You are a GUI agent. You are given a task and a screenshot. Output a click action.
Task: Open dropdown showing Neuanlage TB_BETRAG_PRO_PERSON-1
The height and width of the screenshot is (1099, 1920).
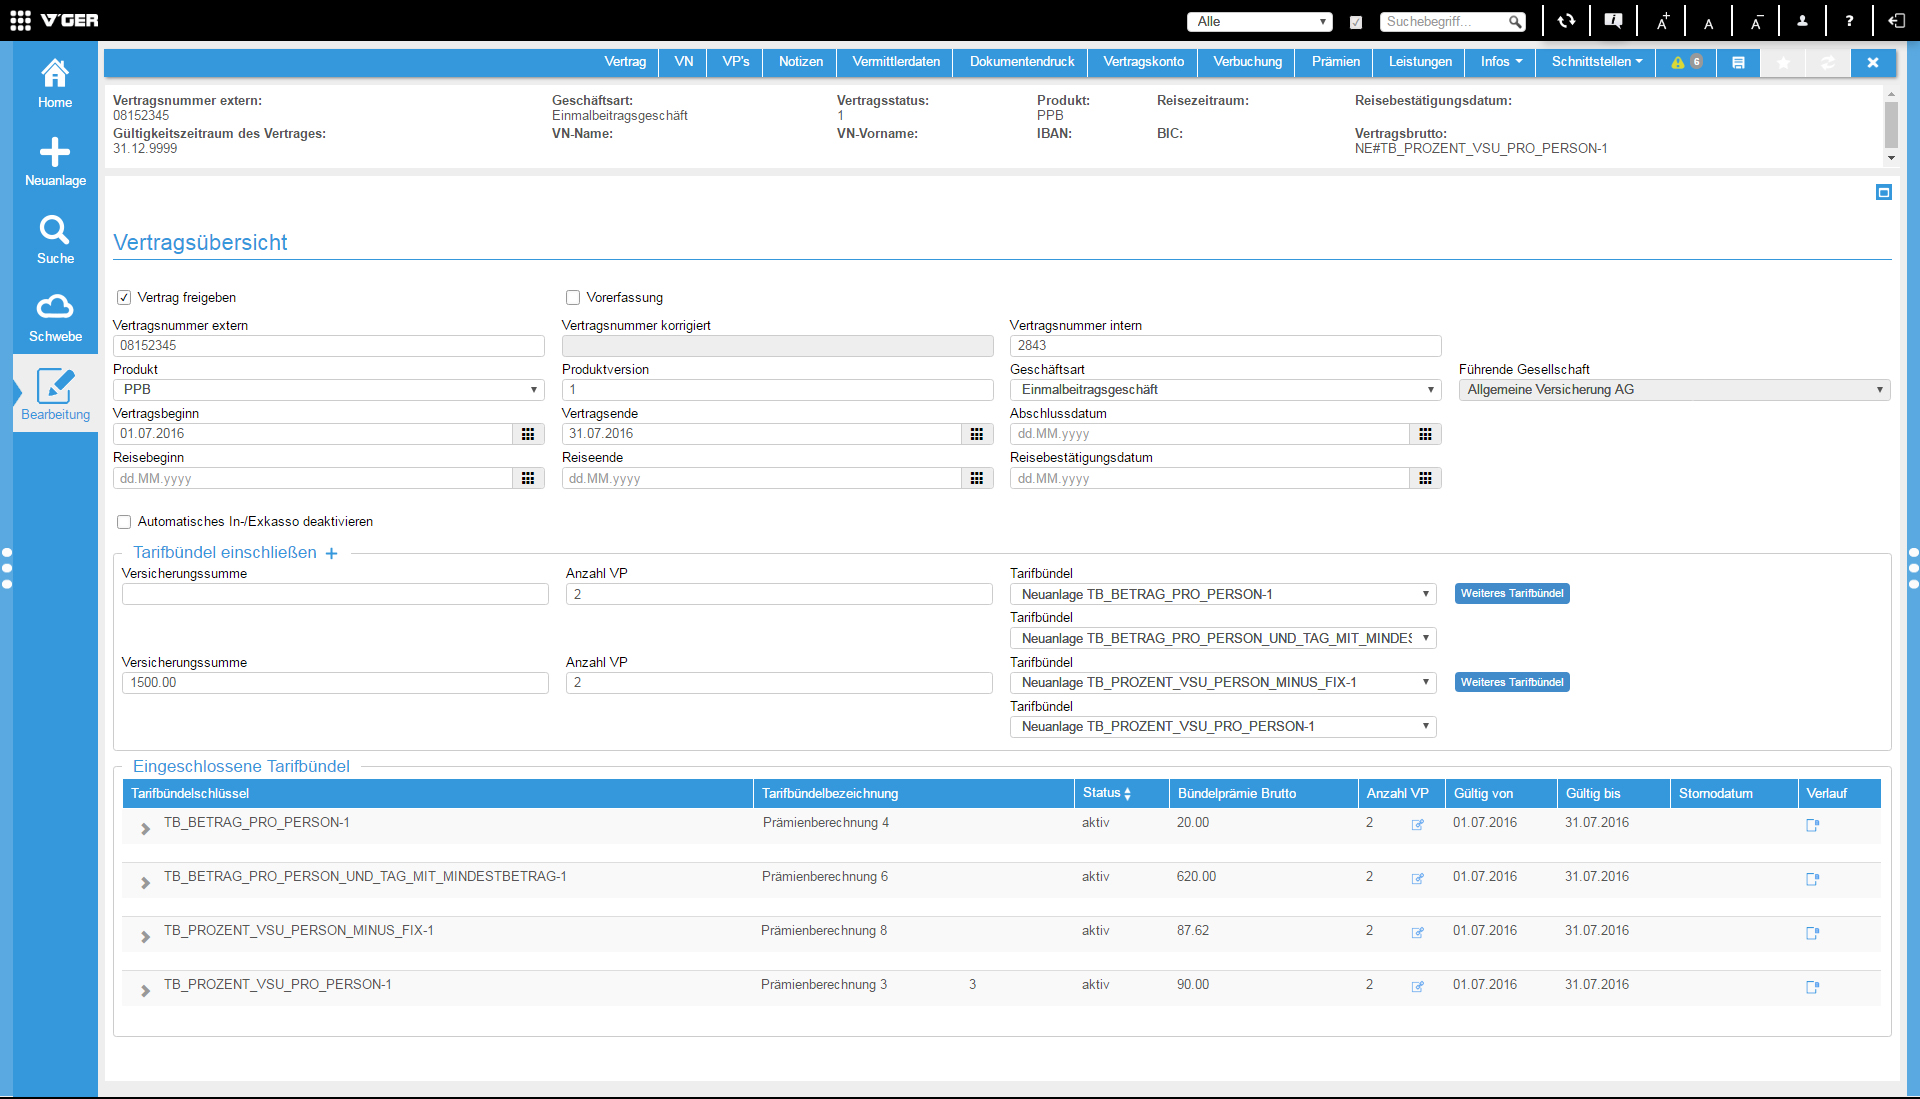1223,594
